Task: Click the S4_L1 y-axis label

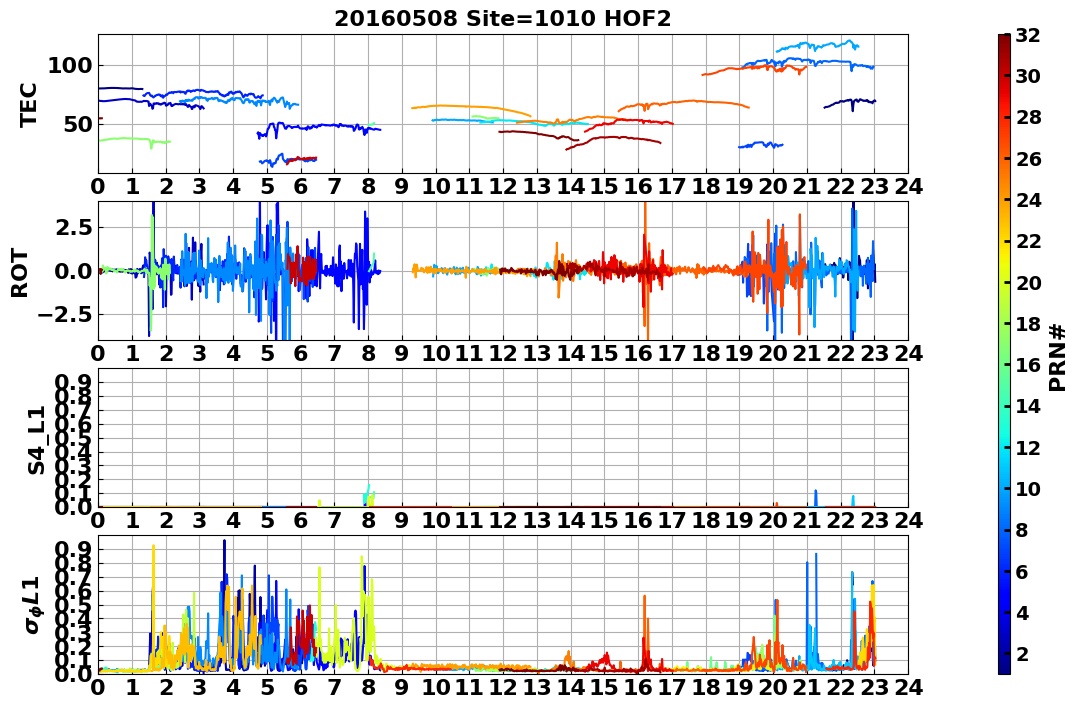Action: [x=36, y=440]
